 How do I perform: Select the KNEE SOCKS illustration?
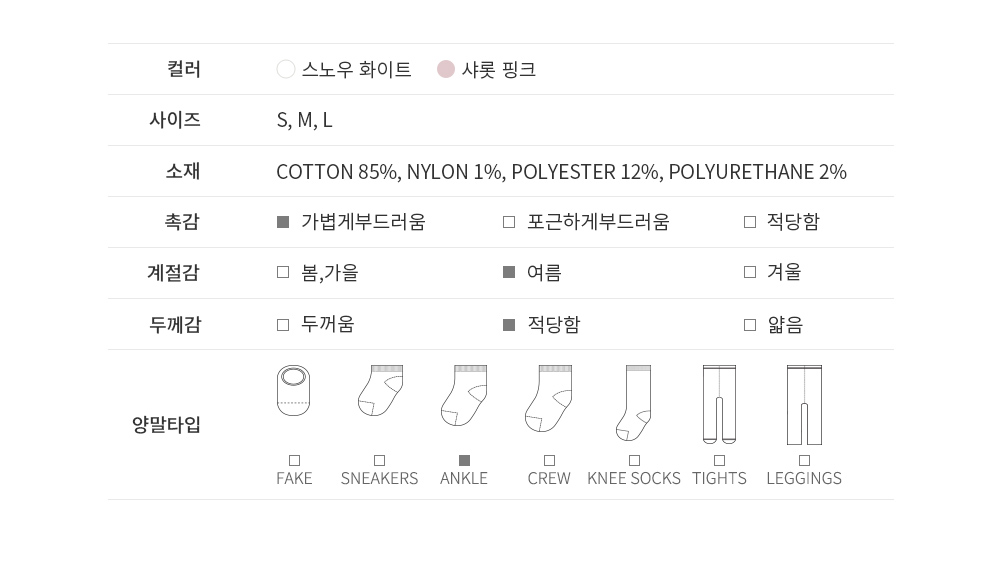633,403
